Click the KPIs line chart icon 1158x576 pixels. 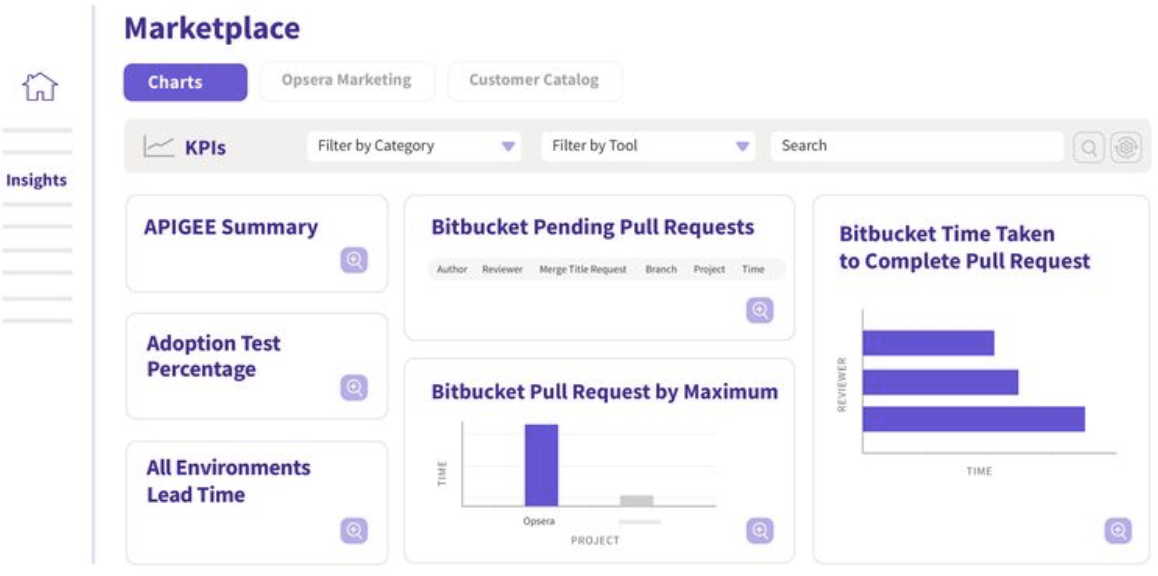158,147
